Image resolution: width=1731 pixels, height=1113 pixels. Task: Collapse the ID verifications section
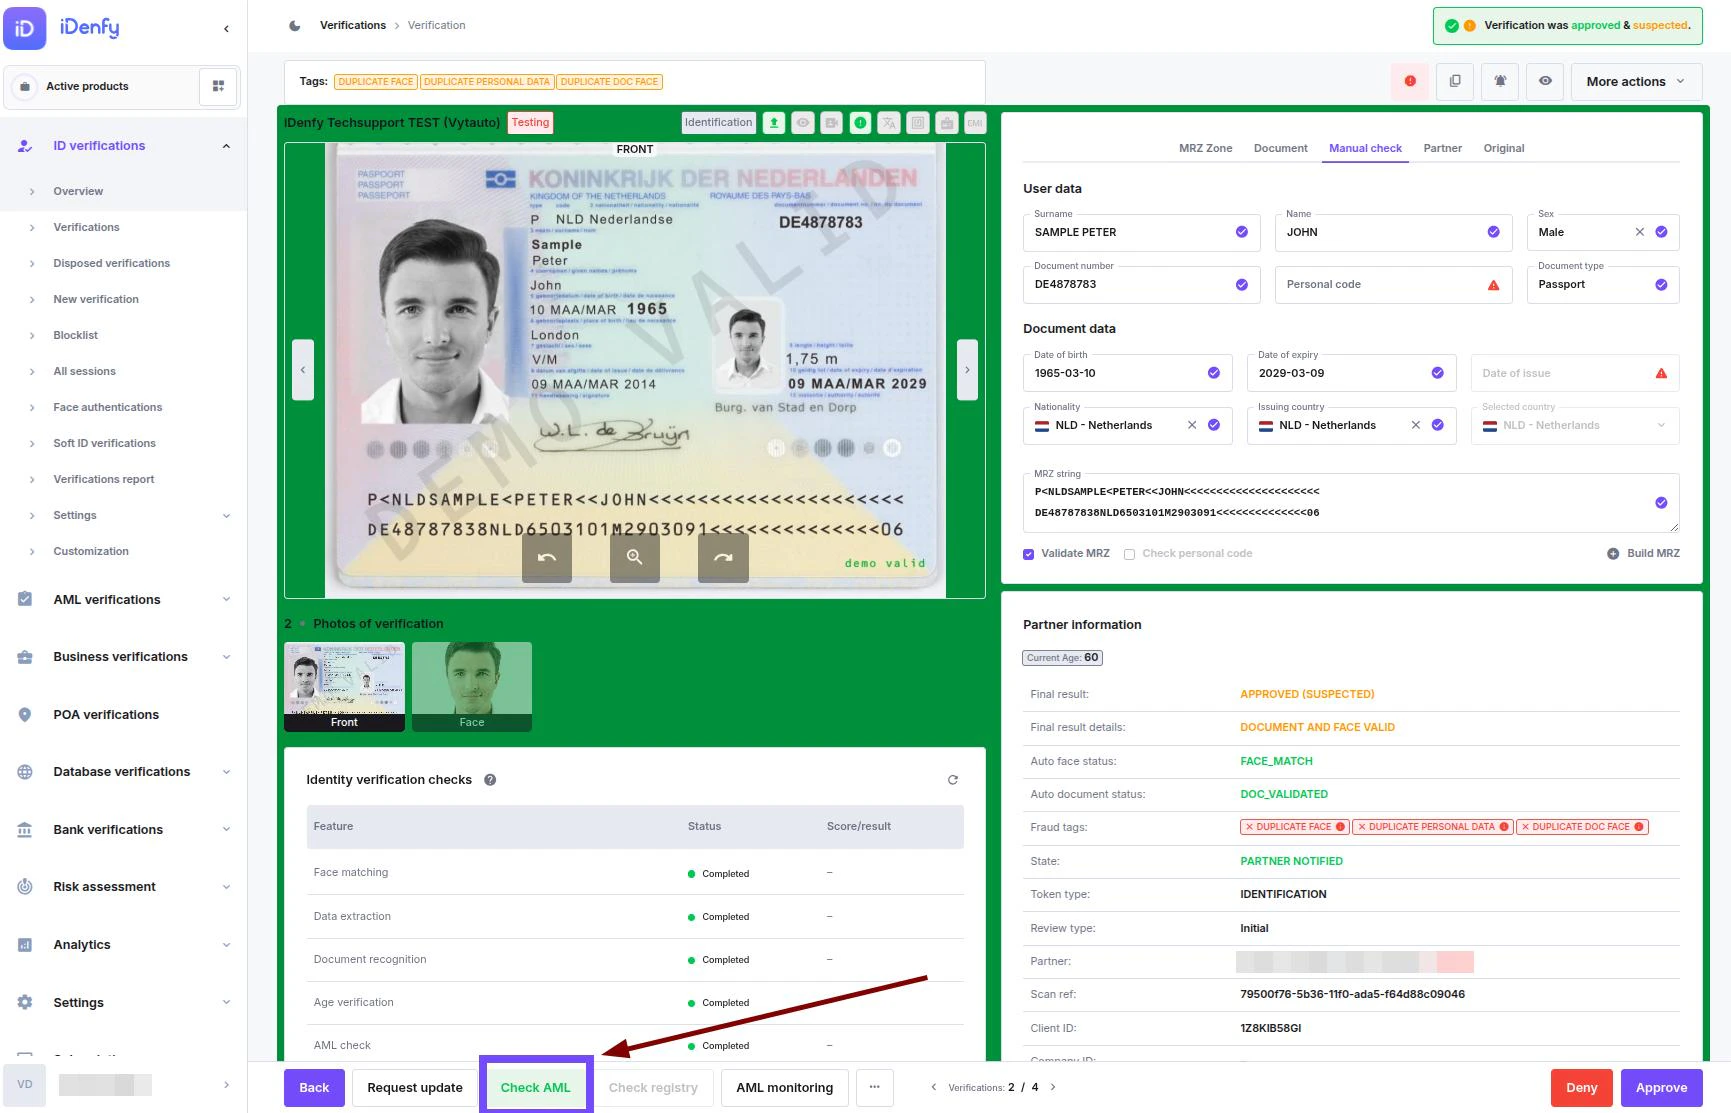[x=226, y=146]
